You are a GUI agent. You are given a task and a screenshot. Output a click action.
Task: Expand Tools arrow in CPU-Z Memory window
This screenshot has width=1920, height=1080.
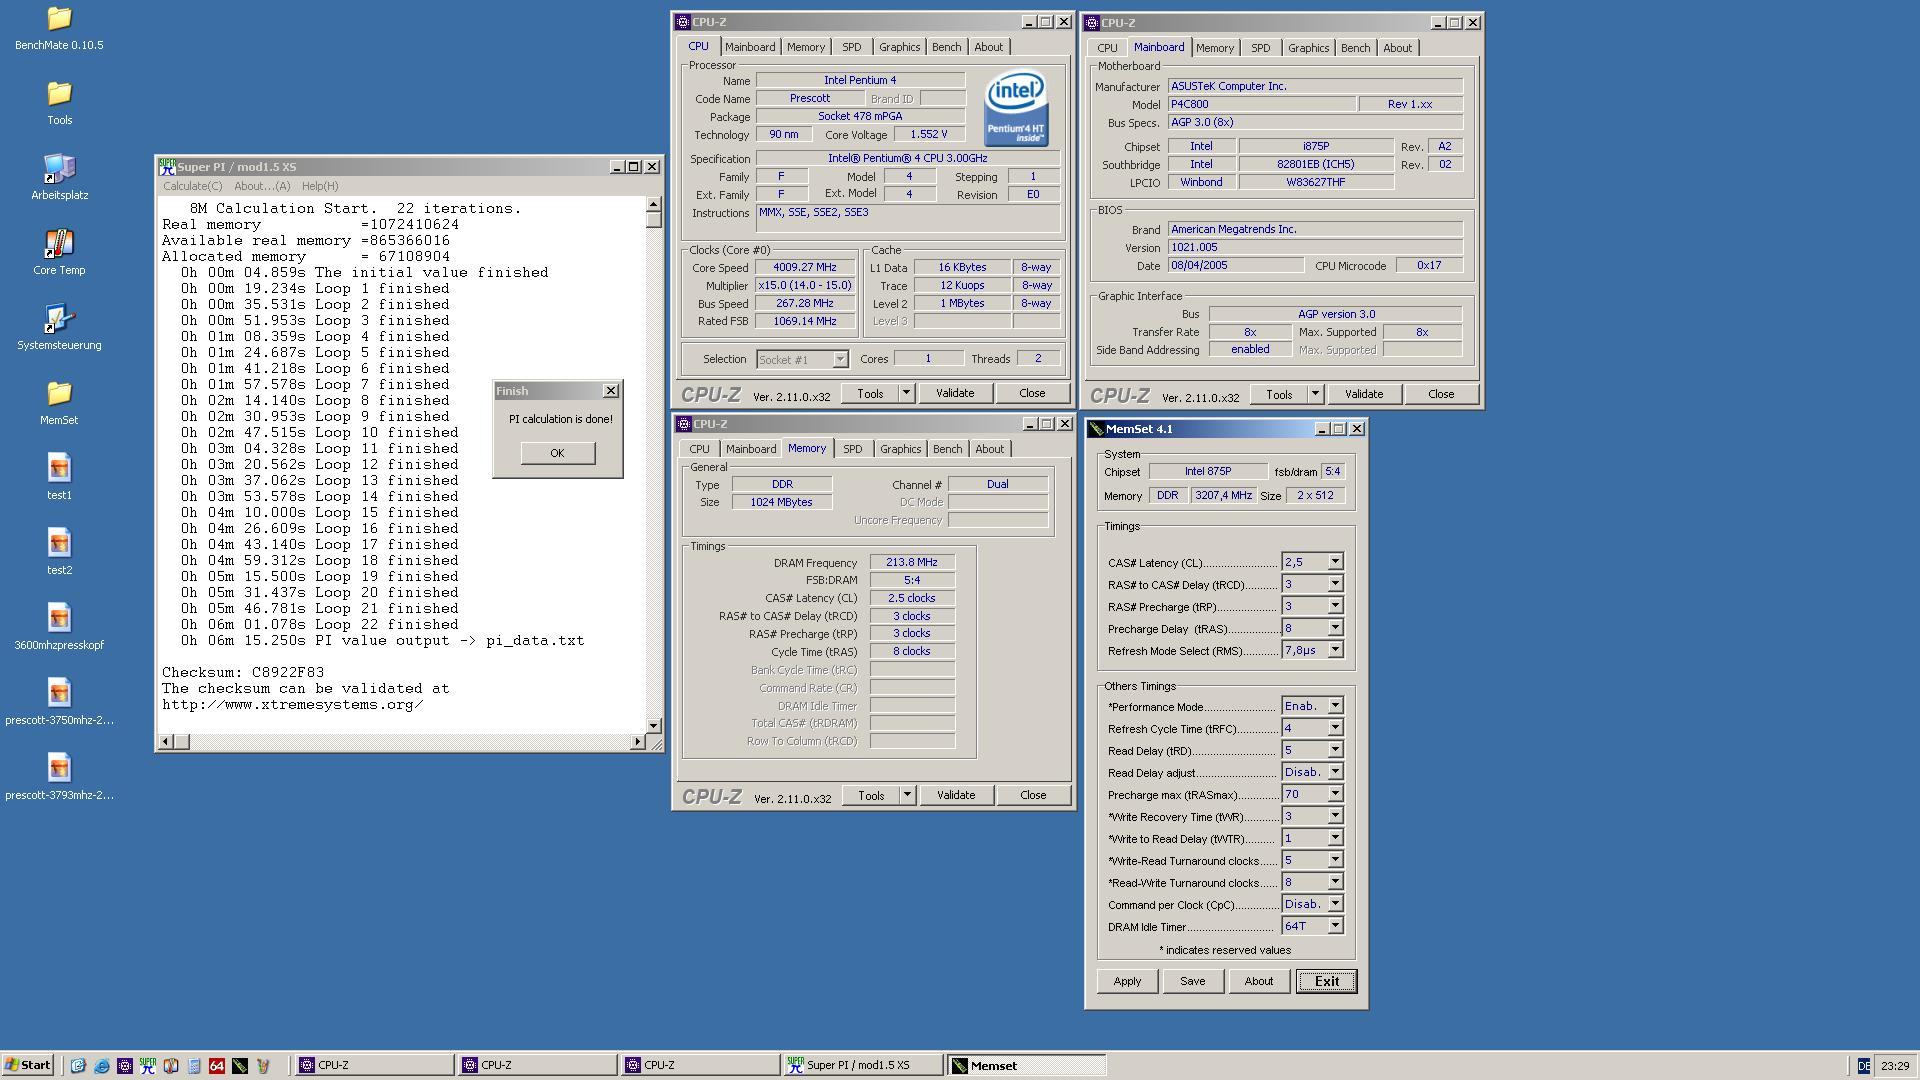pos(907,795)
